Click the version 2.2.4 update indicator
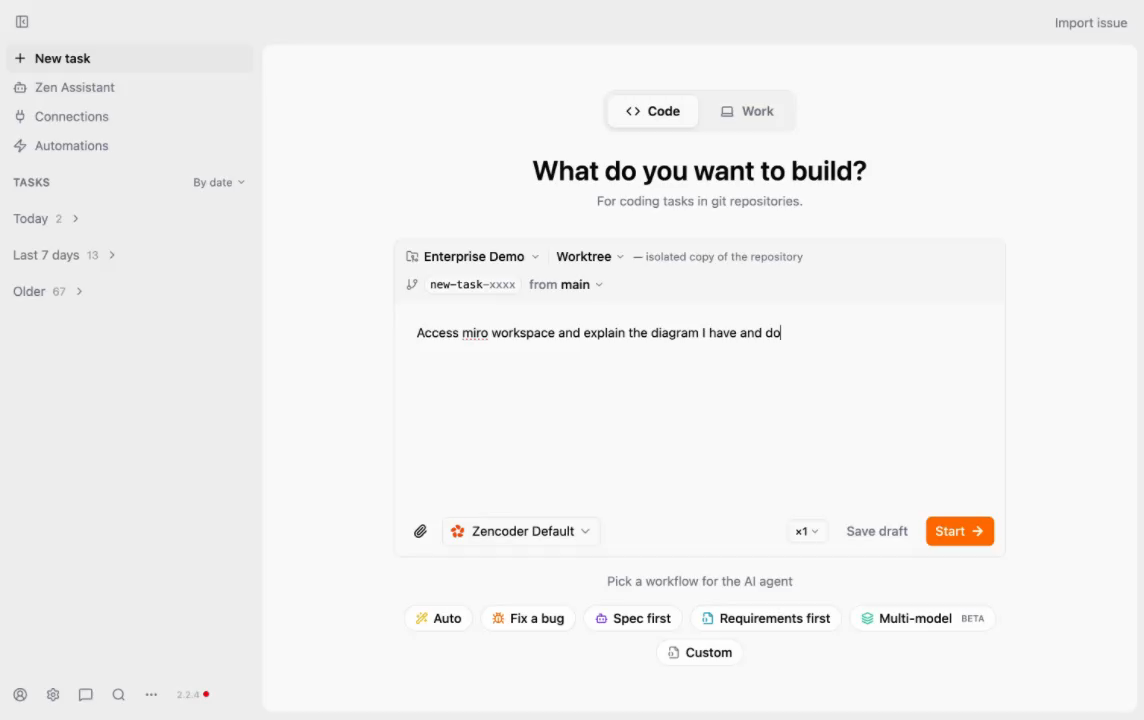Screen dimensions: 1144x720 (193, 694)
